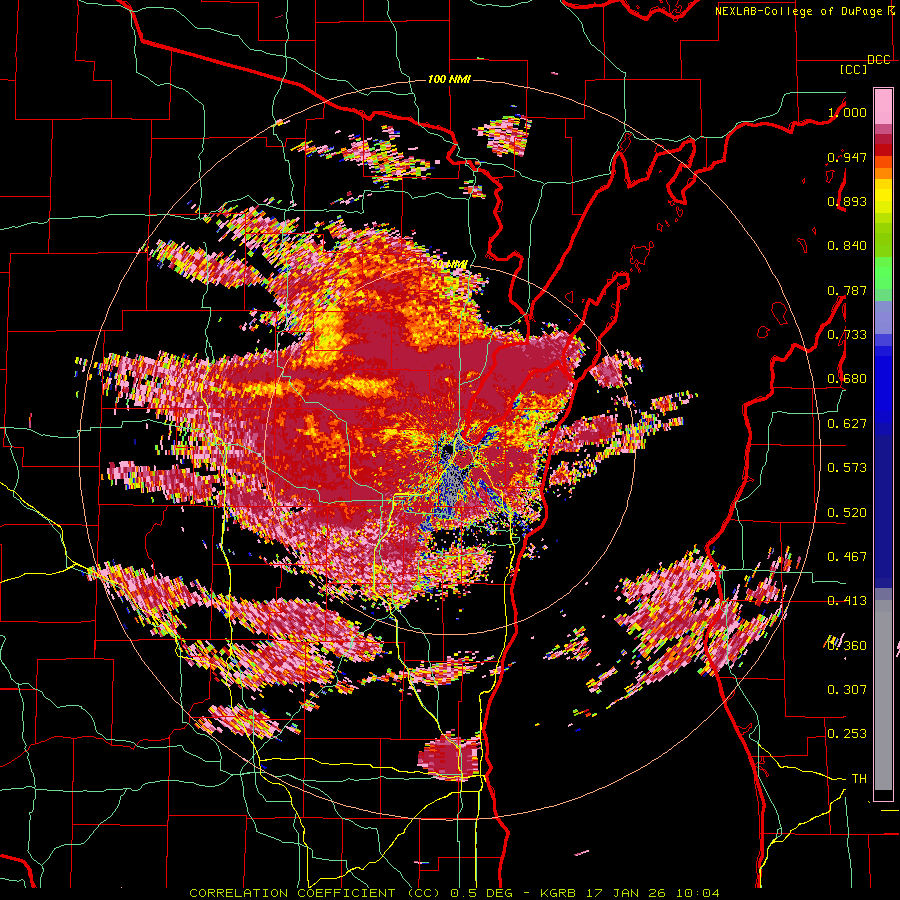Click the 0.840 legend value
The height and width of the screenshot is (900, 900).
pos(847,246)
